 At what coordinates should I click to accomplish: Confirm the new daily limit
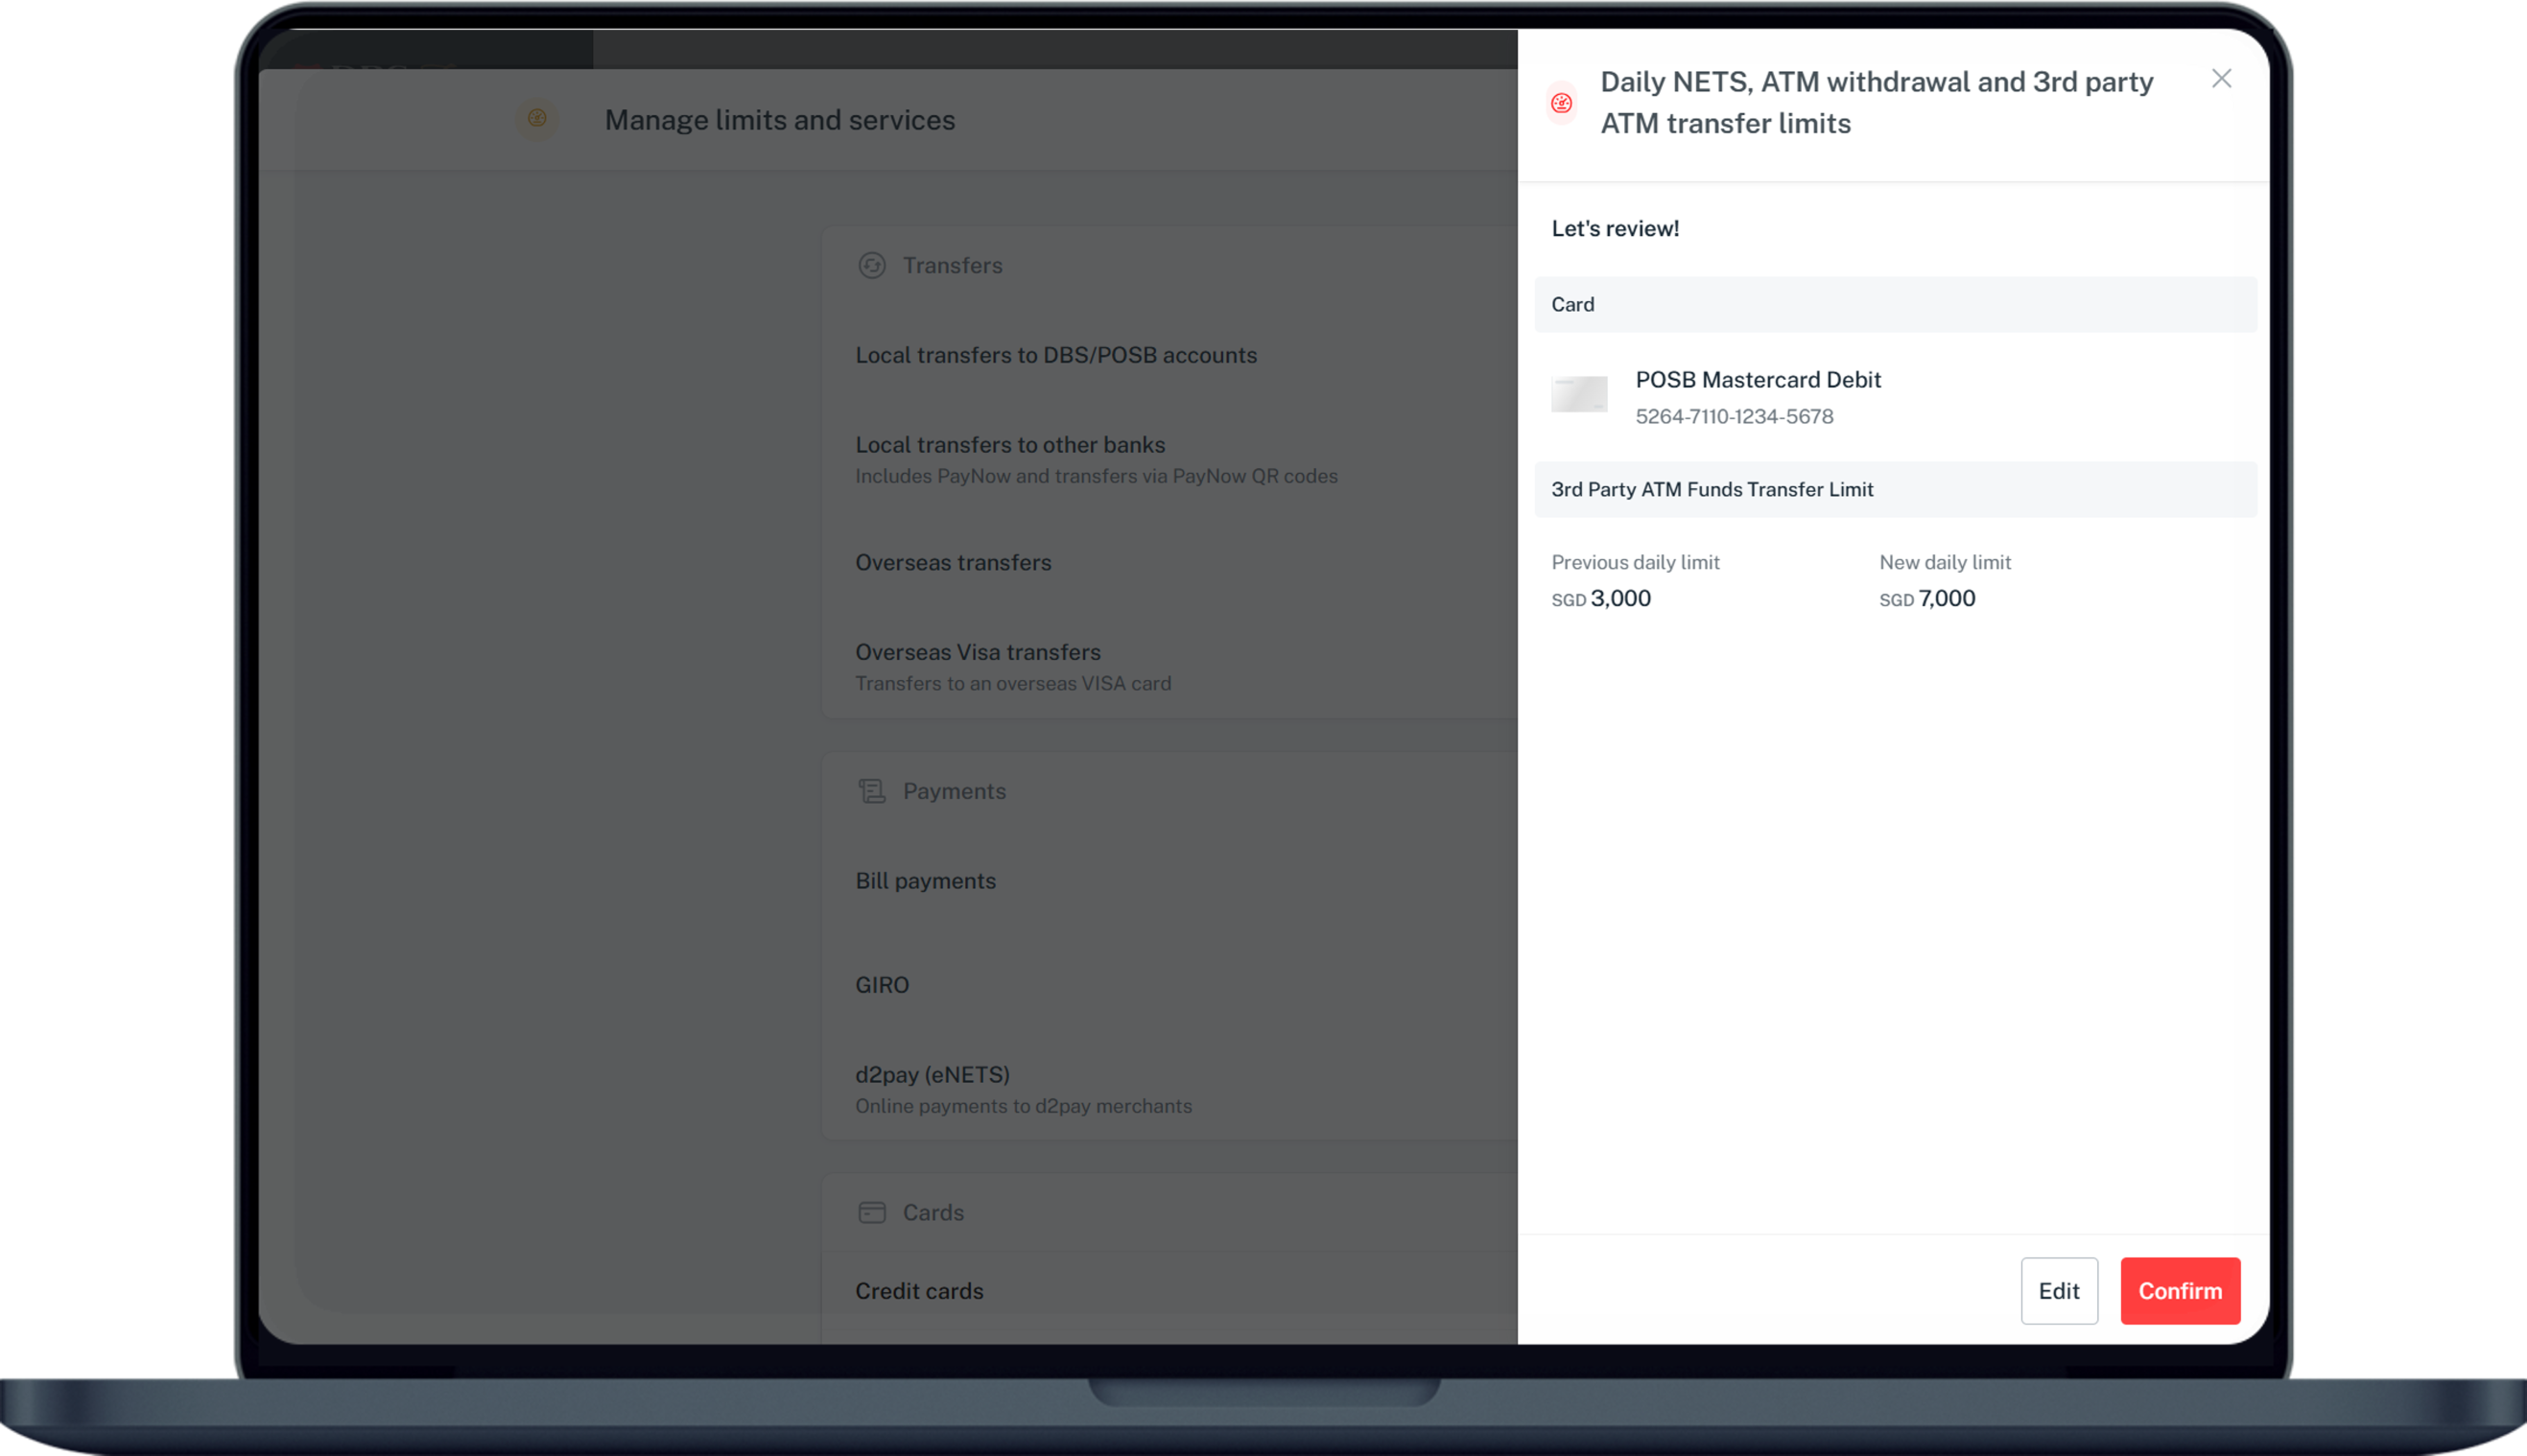[x=2179, y=1290]
